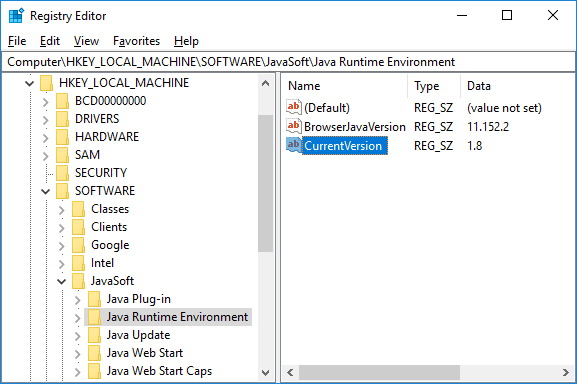Screen dimensions: 577x384
Task: Click the 11.152.2 data cell
Action: 488,127
